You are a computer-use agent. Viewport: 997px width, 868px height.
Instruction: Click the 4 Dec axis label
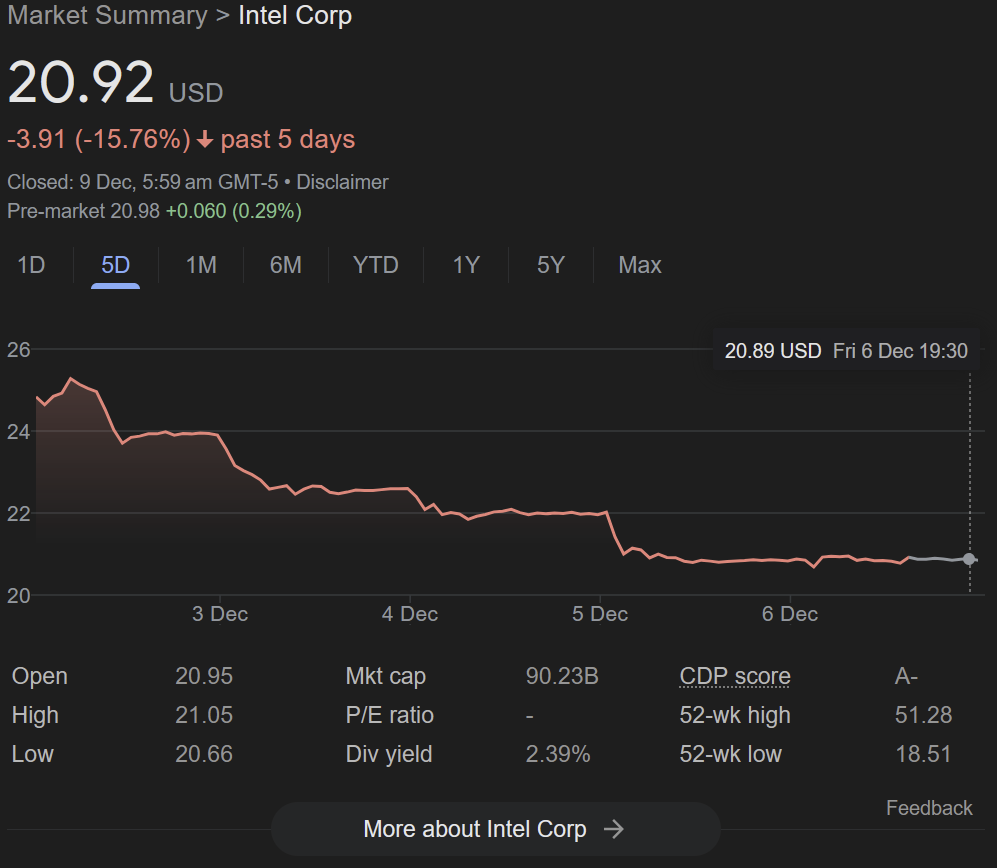[x=409, y=614]
